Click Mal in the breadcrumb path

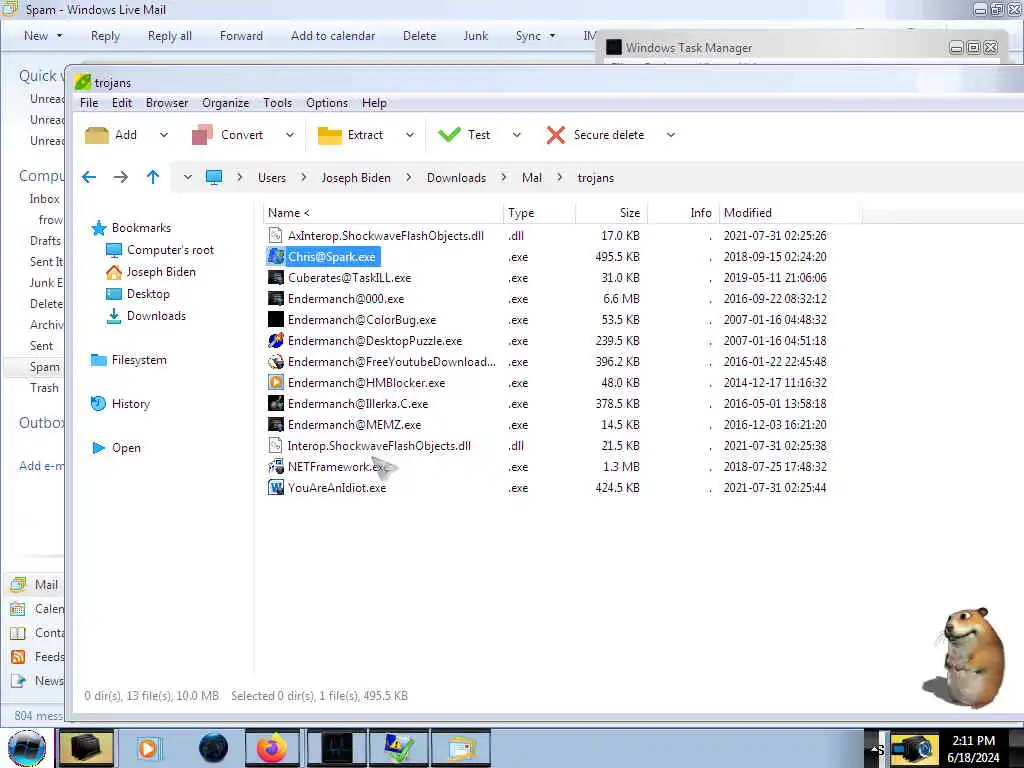532,178
